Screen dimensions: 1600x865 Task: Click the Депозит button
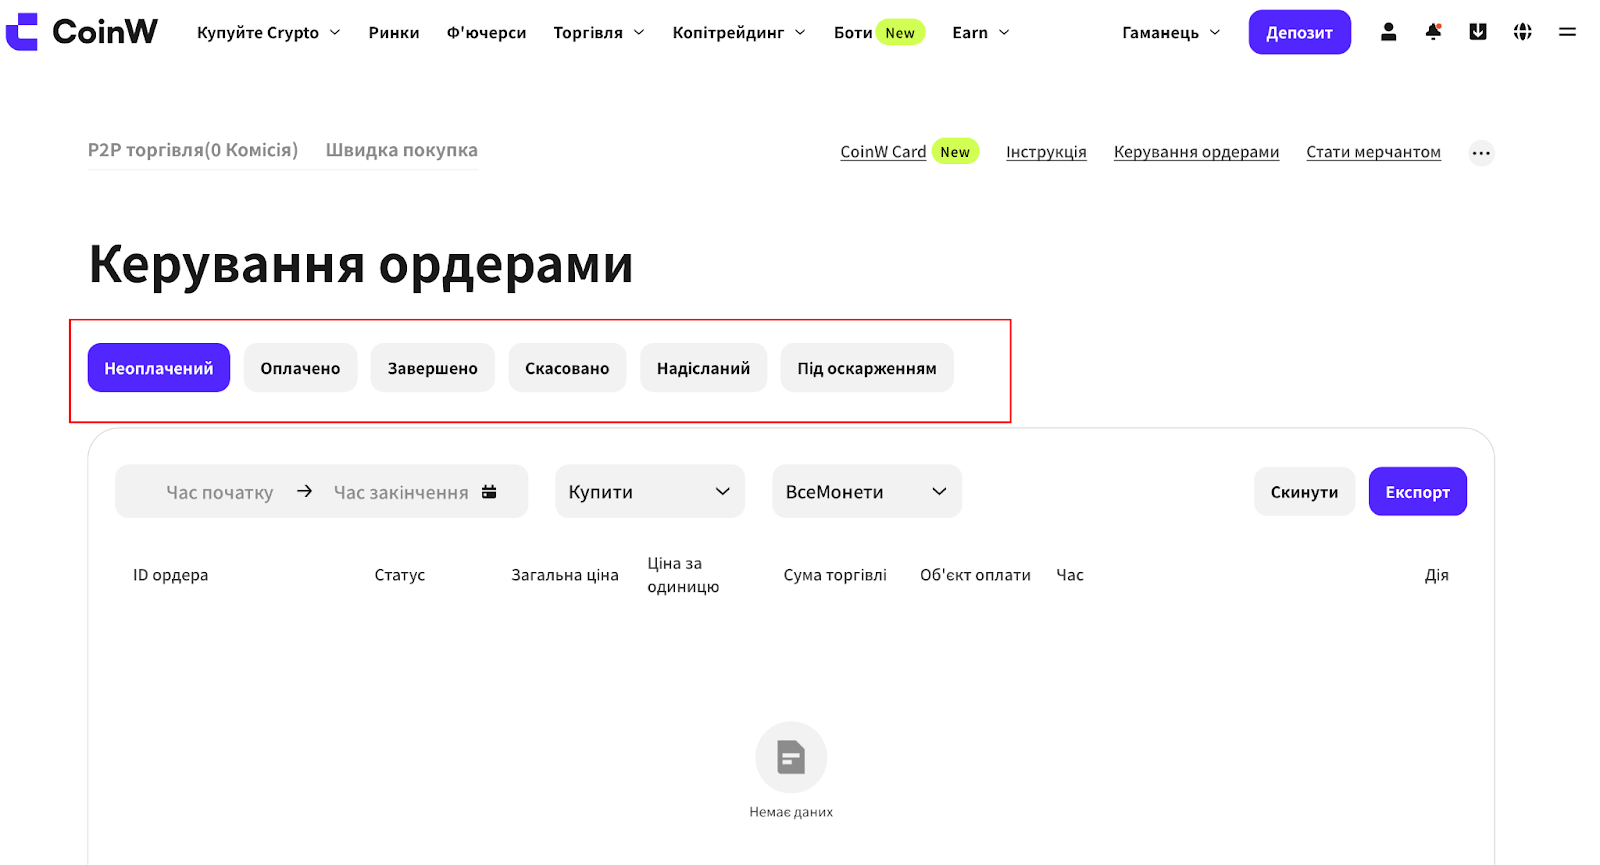pos(1299,32)
